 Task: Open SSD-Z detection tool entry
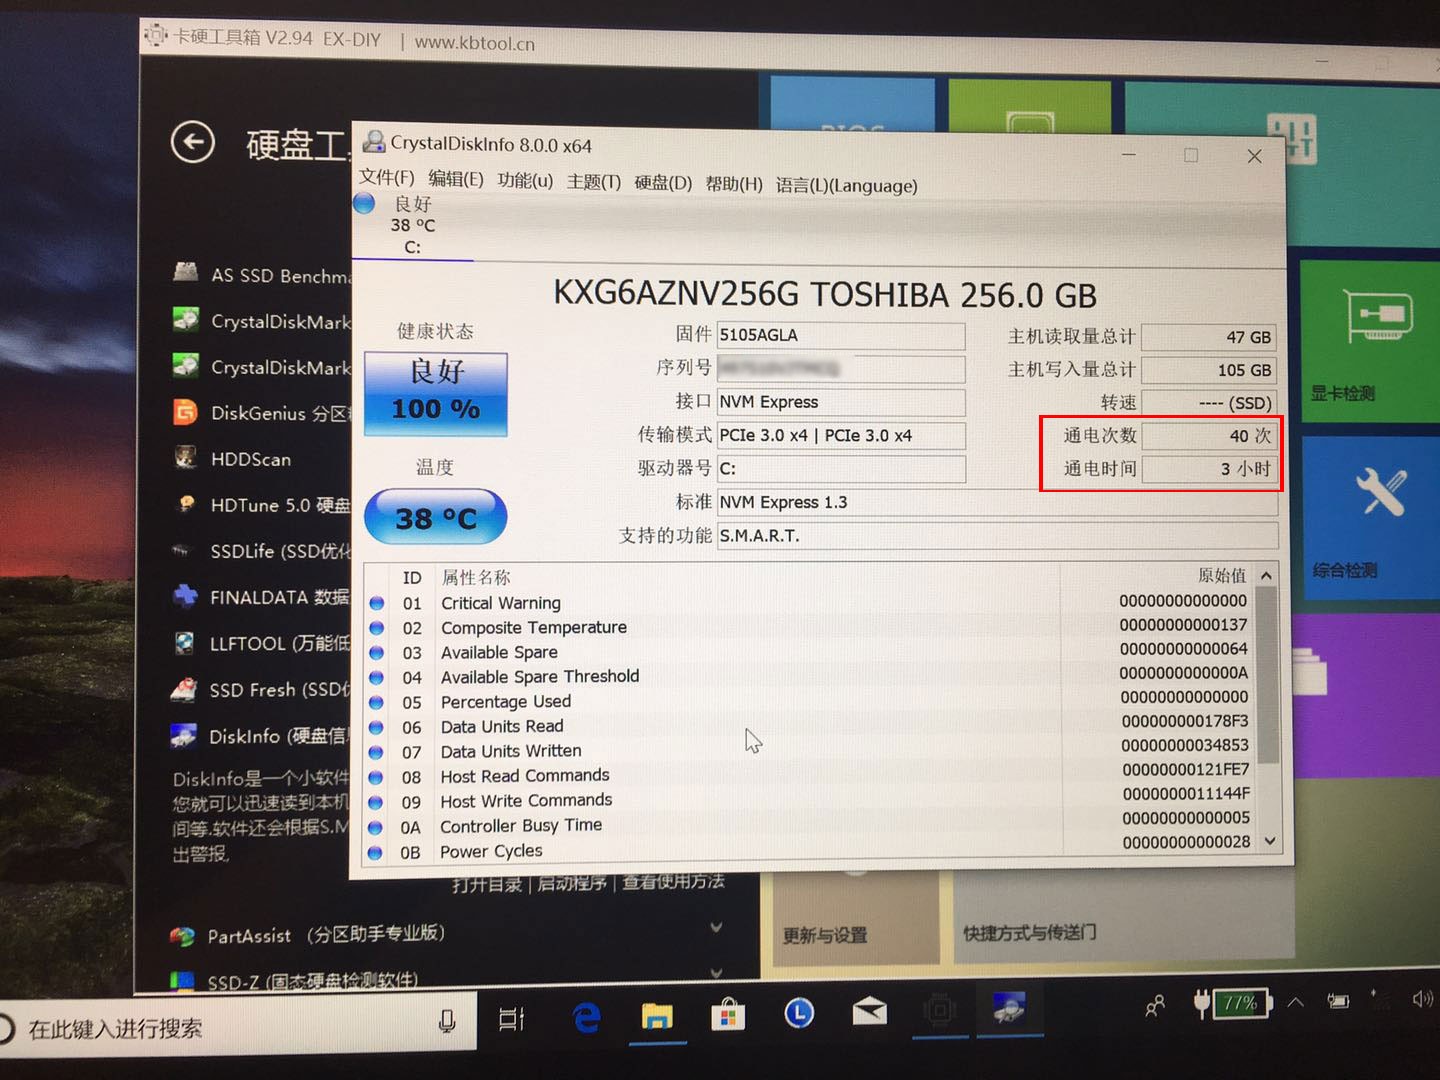294,981
